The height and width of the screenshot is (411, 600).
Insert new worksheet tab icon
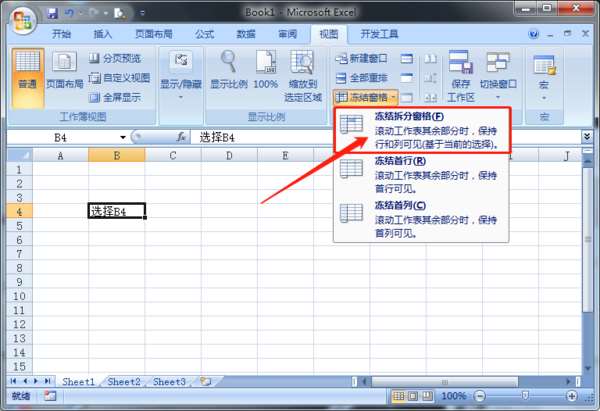[x=205, y=382]
